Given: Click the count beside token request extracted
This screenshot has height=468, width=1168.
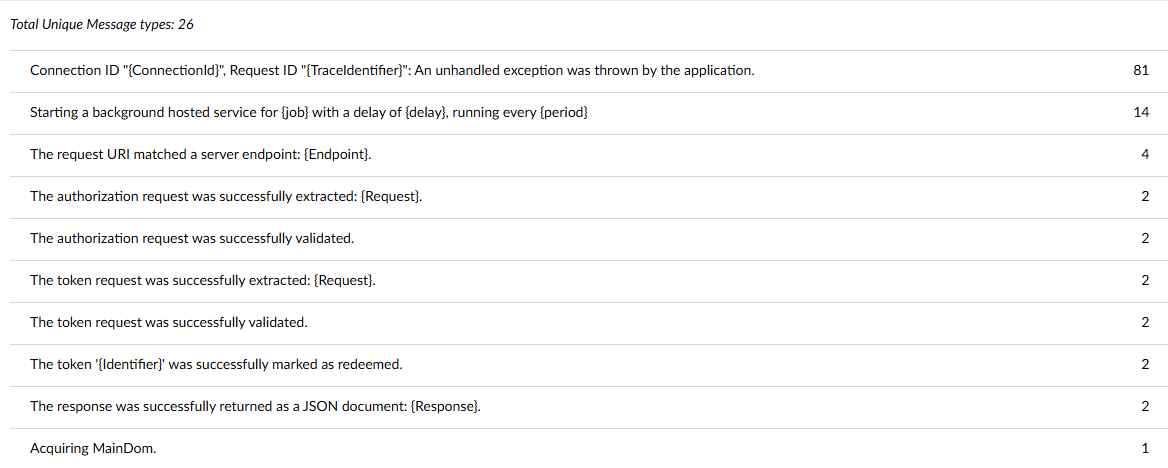Looking at the screenshot, I should pyautogui.click(x=1145, y=281).
